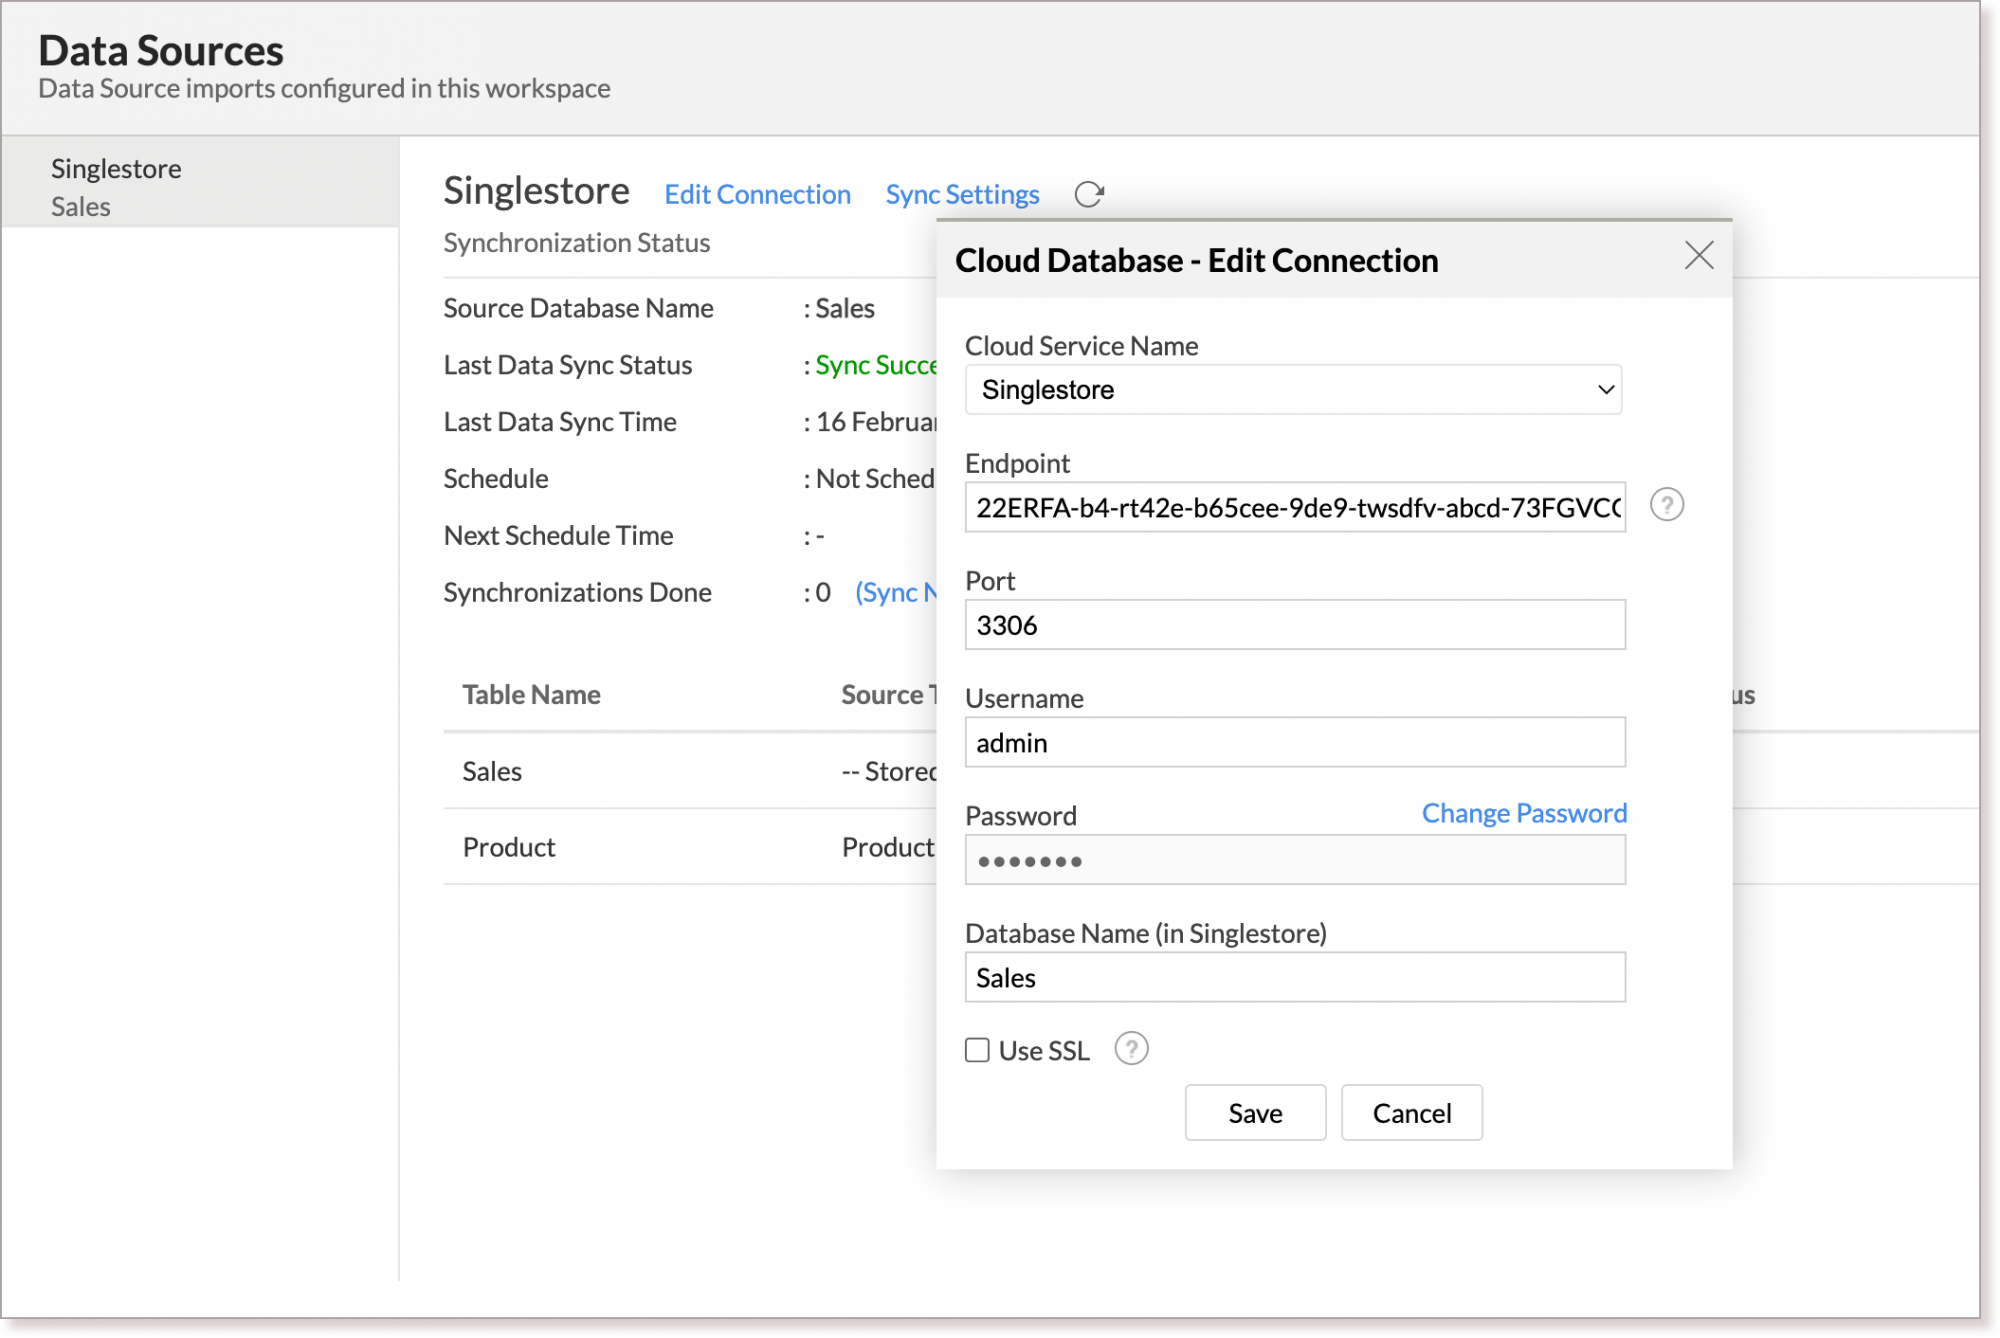Expand the Cloud Service Name dropdown
The width and height of the screenshot is (2000, 1338).
tap(1293, 390)
